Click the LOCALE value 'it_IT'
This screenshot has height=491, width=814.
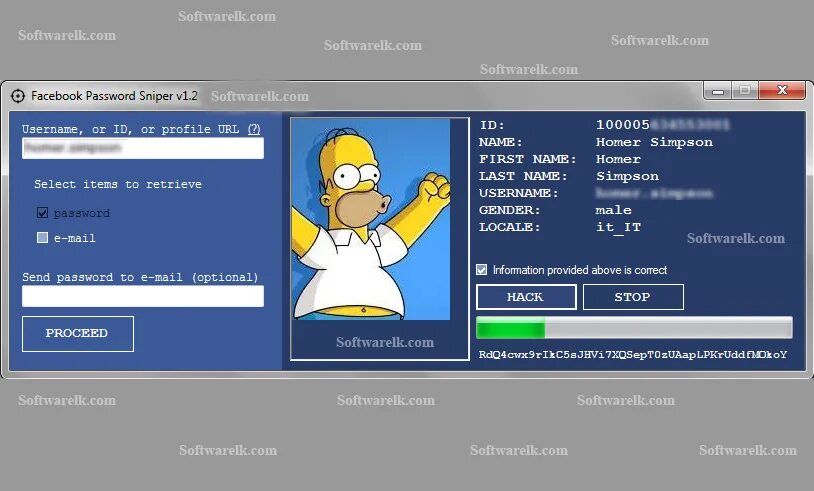coord(618,227)
